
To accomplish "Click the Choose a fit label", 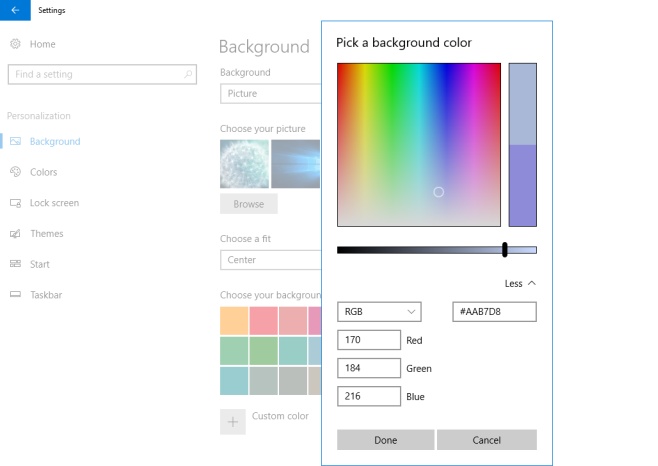I will [x=245, y=238].
